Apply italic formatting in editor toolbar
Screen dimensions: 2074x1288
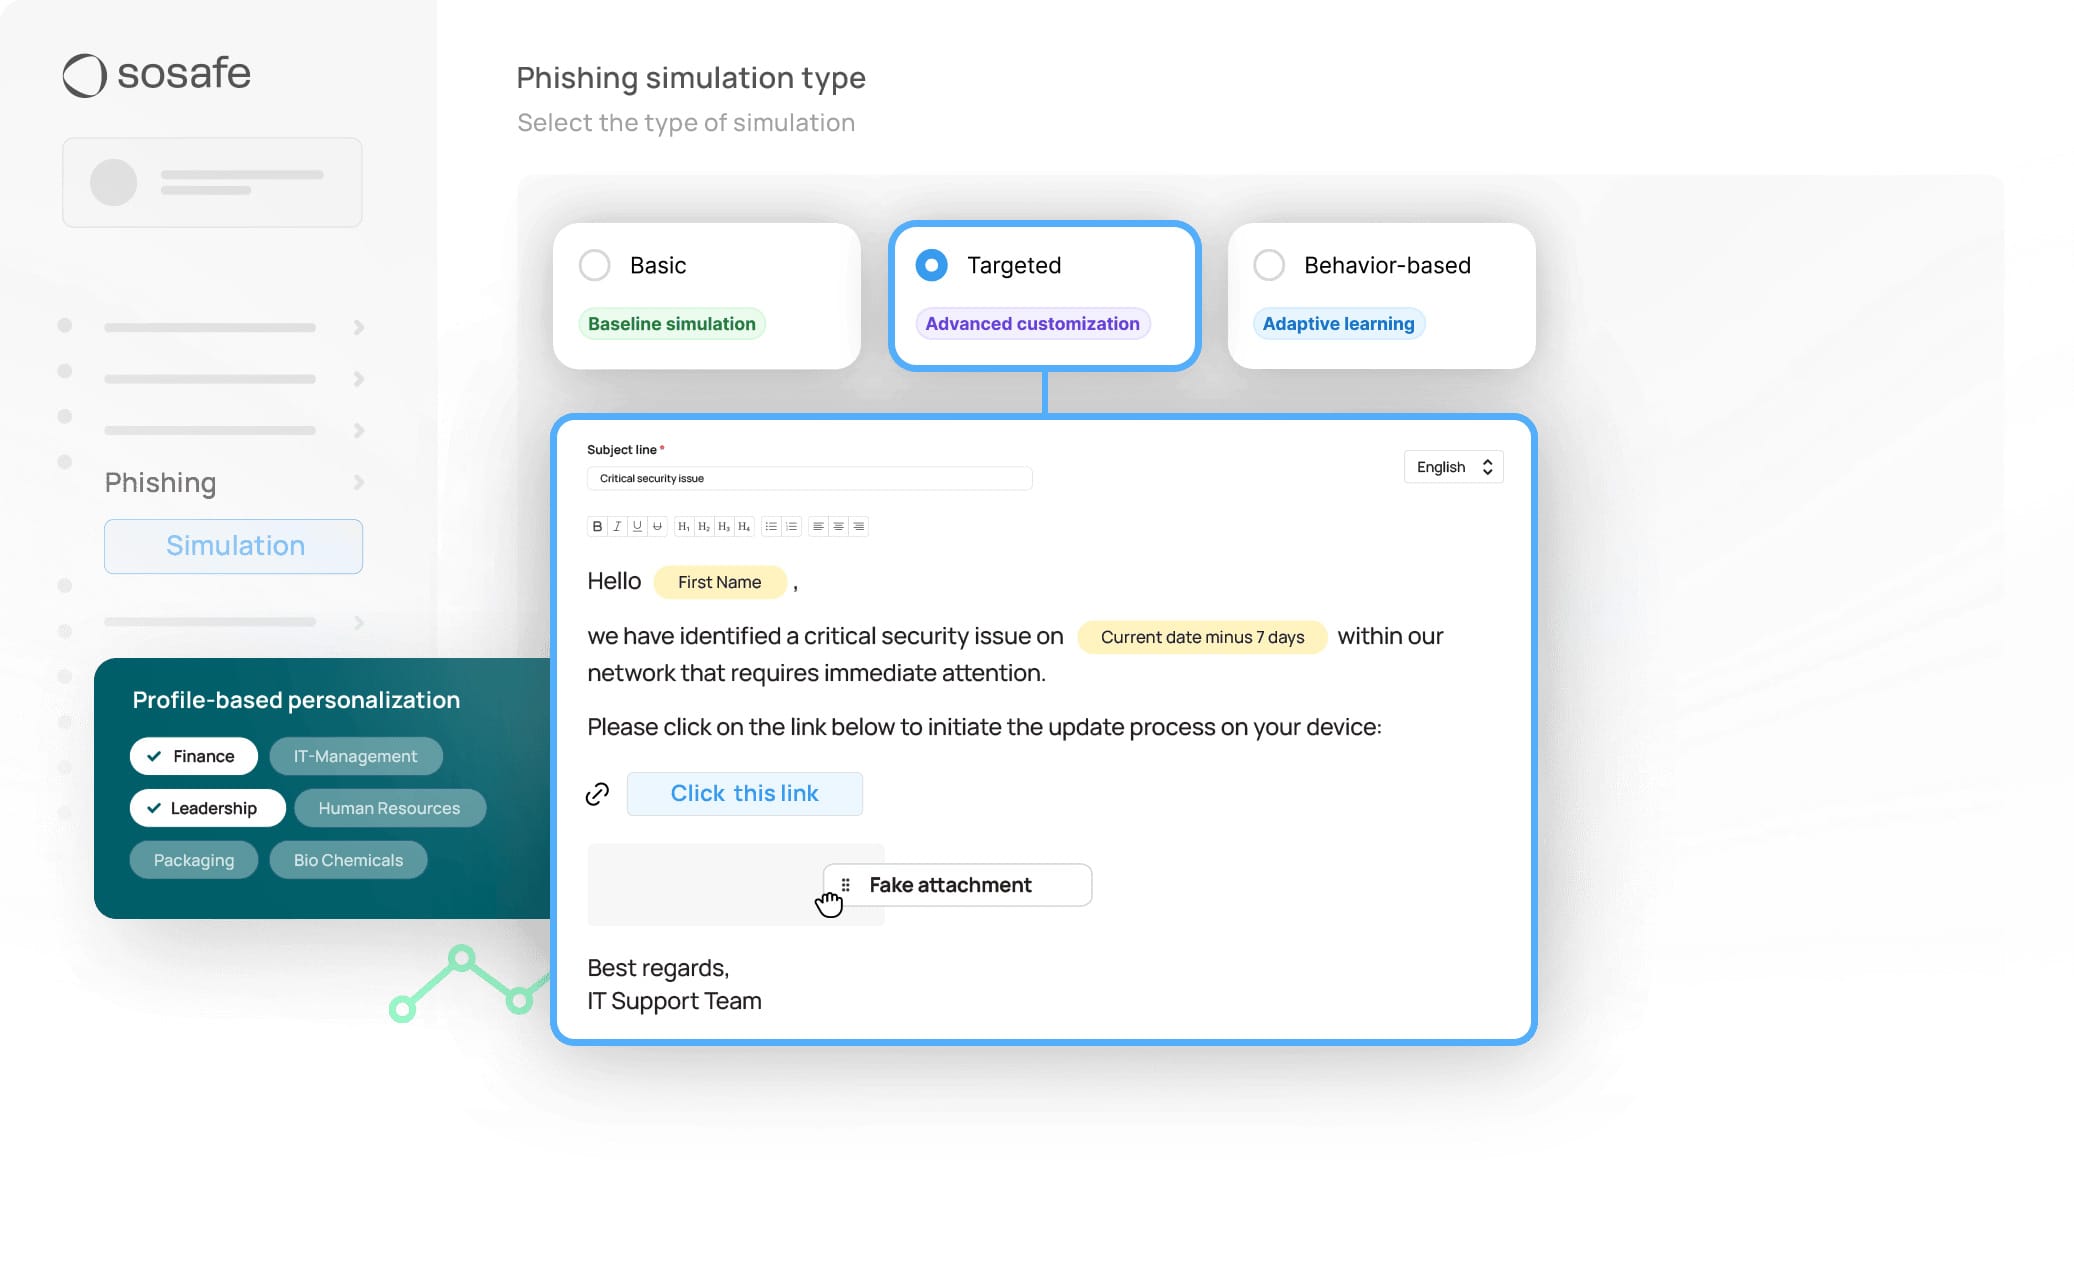(617, 526)
